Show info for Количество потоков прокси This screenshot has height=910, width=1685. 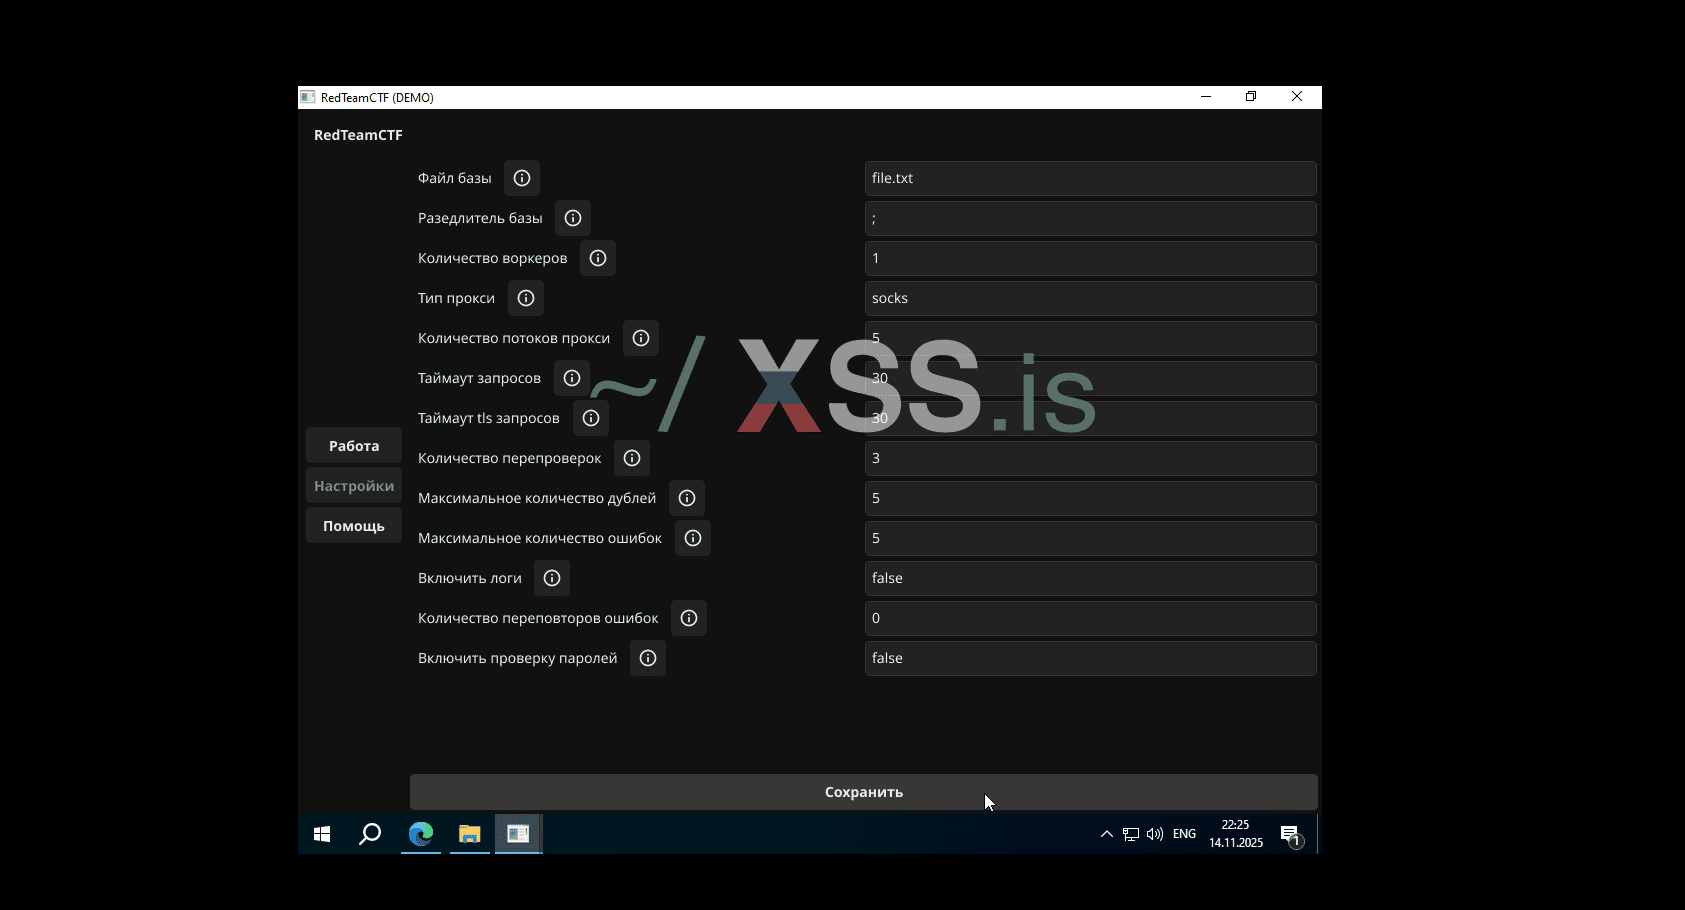click(x=641, y=338)
